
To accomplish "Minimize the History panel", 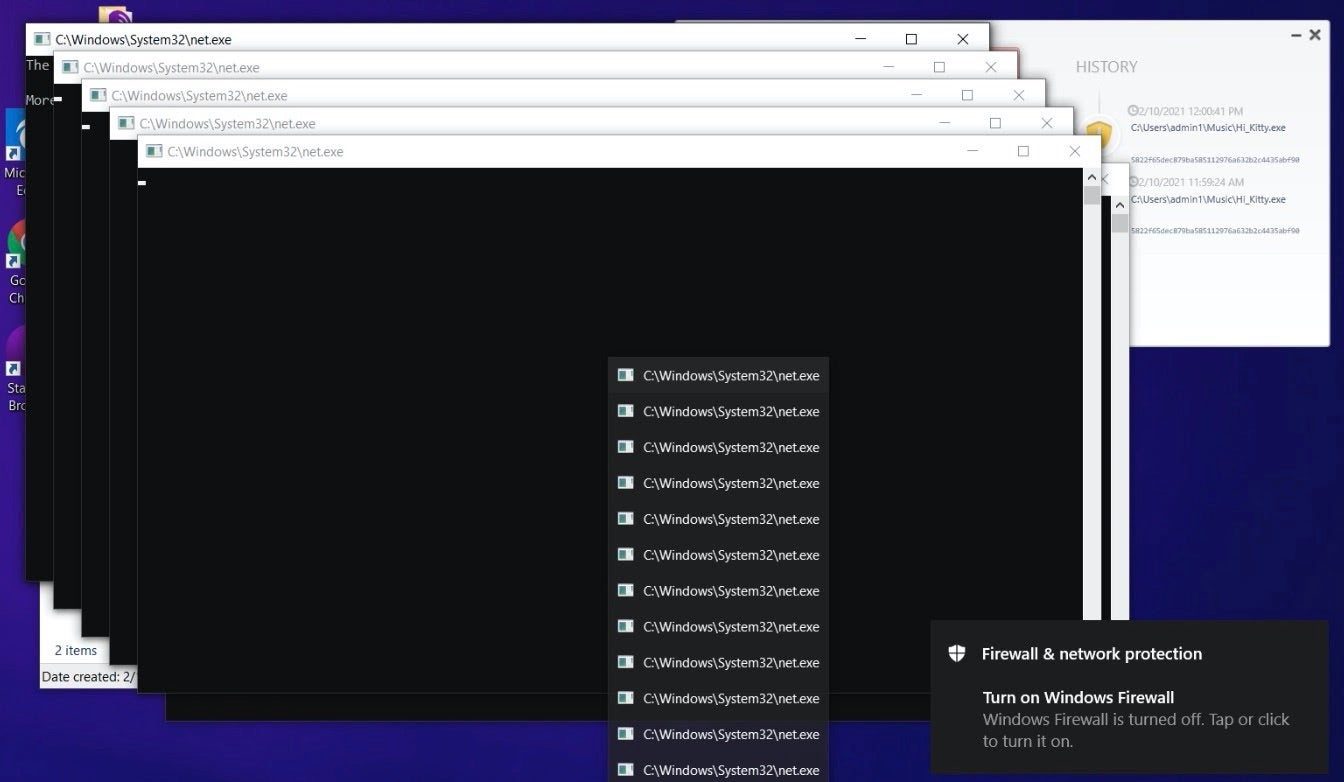I will coord(1295,35).
